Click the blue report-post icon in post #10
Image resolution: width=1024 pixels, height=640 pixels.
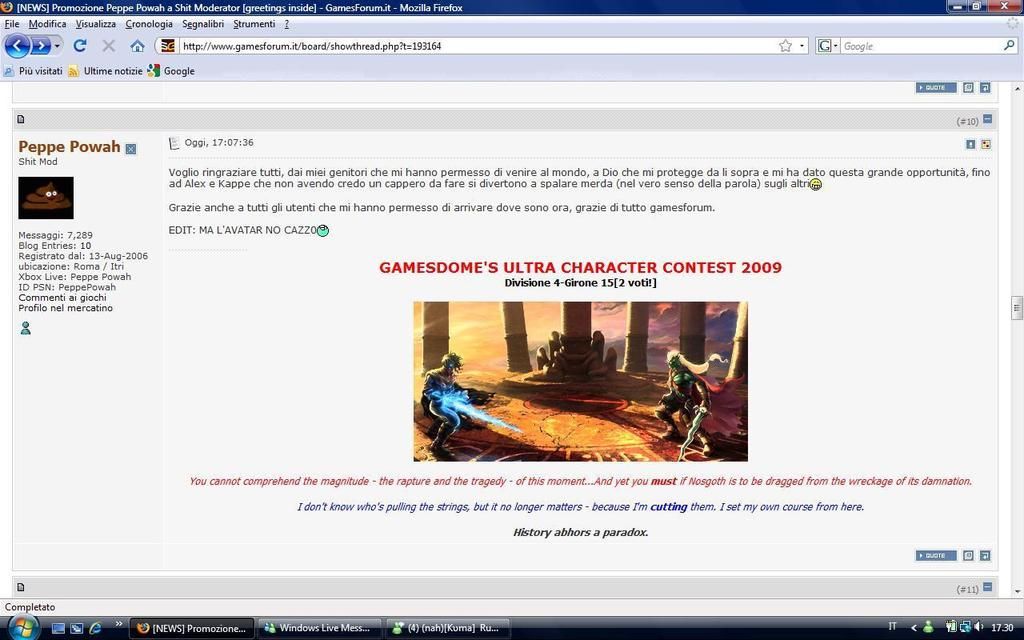click(970, 144)
